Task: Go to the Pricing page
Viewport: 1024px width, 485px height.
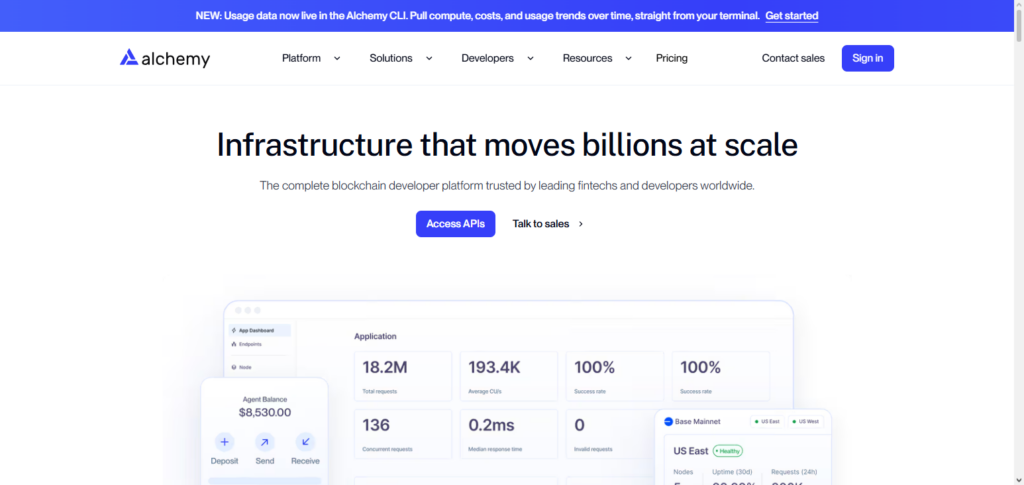Action: pyautogui.click(x=671, y=58)
